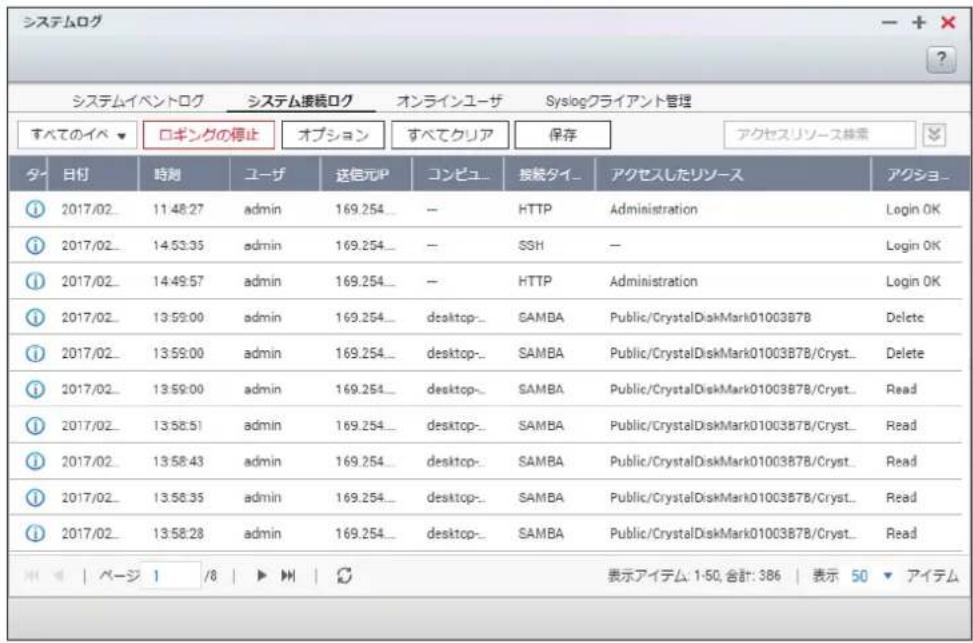
Task: Click 保存 button
Action: pyautogui.click(x=563, y=135)
